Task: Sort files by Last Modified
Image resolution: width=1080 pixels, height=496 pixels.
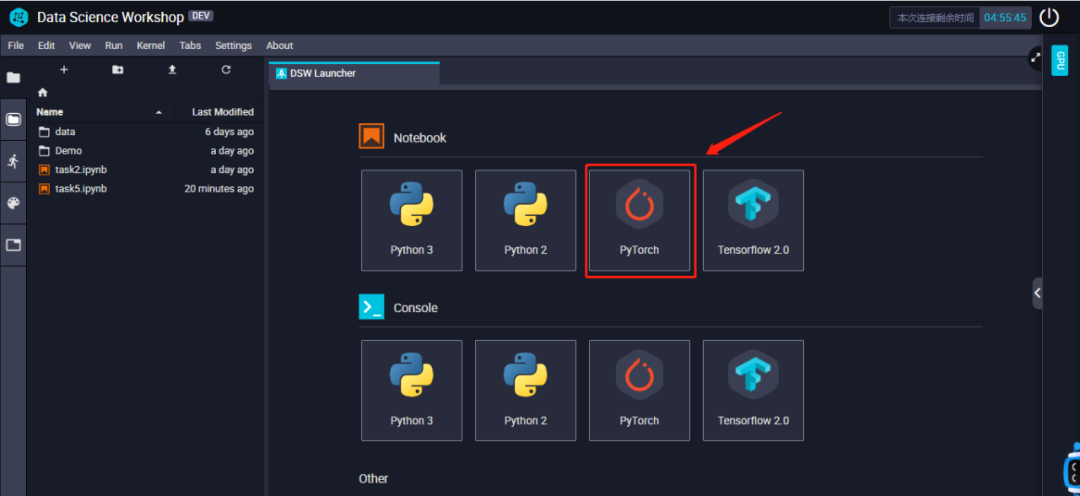Action: pyautogui.click(x=222, y=112)
